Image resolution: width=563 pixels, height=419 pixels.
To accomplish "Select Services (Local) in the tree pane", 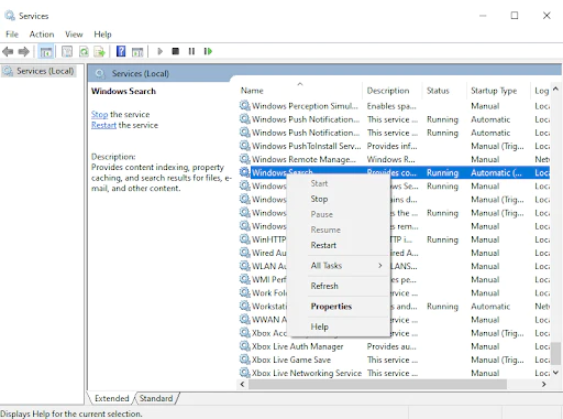I will (39, 71).
